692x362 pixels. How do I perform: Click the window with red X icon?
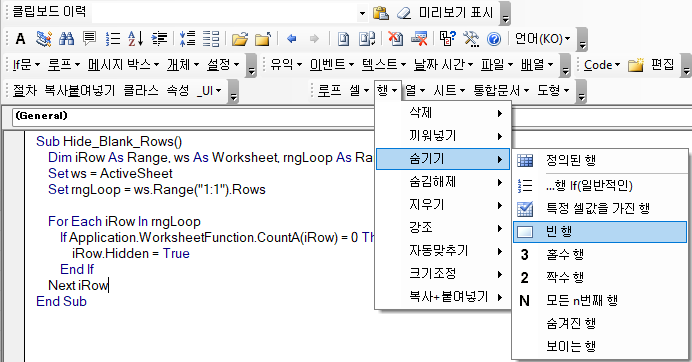[419, 39]
